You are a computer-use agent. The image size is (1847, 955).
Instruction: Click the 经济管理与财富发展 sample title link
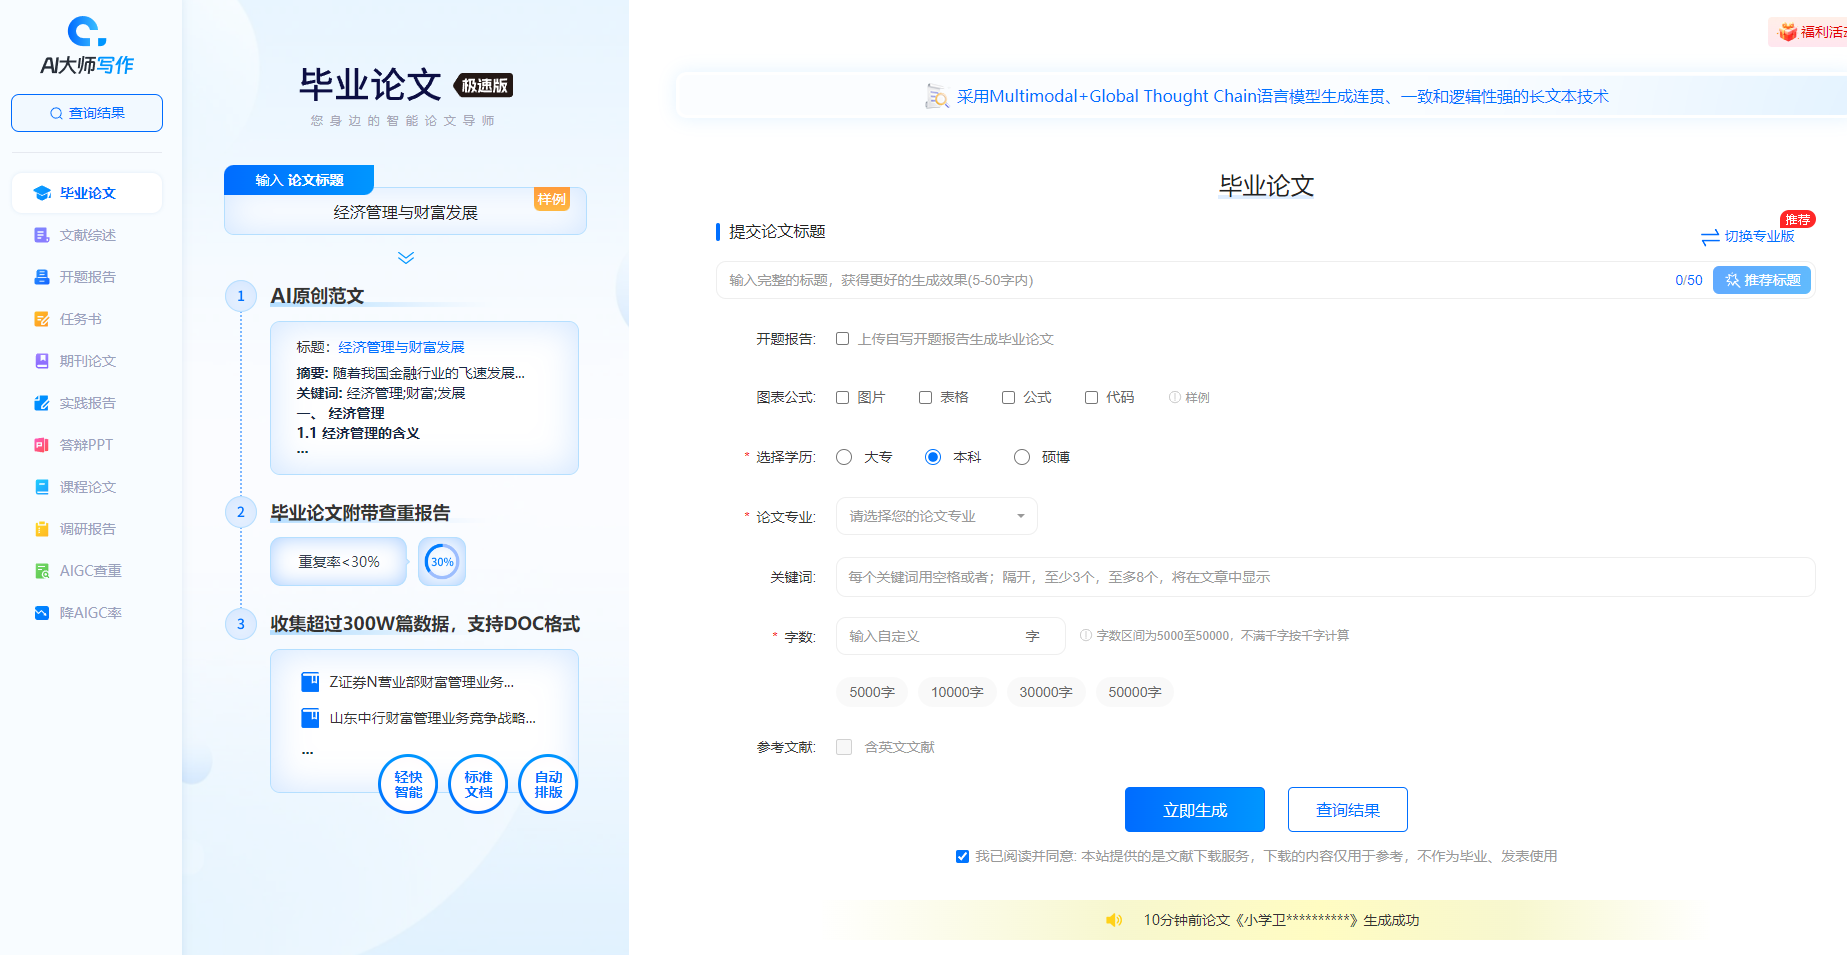(x=401, y=347)
